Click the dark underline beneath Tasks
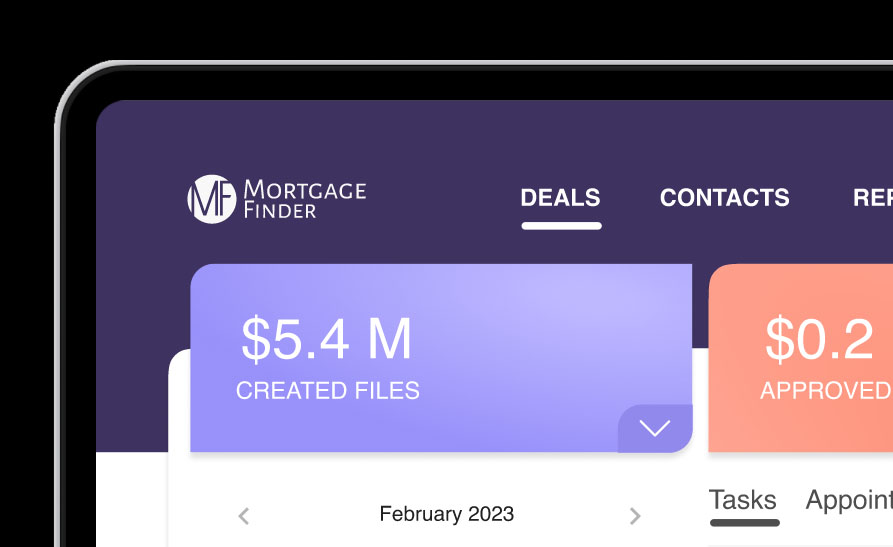Viewport: 893px width, 547px height. (x=745, y=522)
